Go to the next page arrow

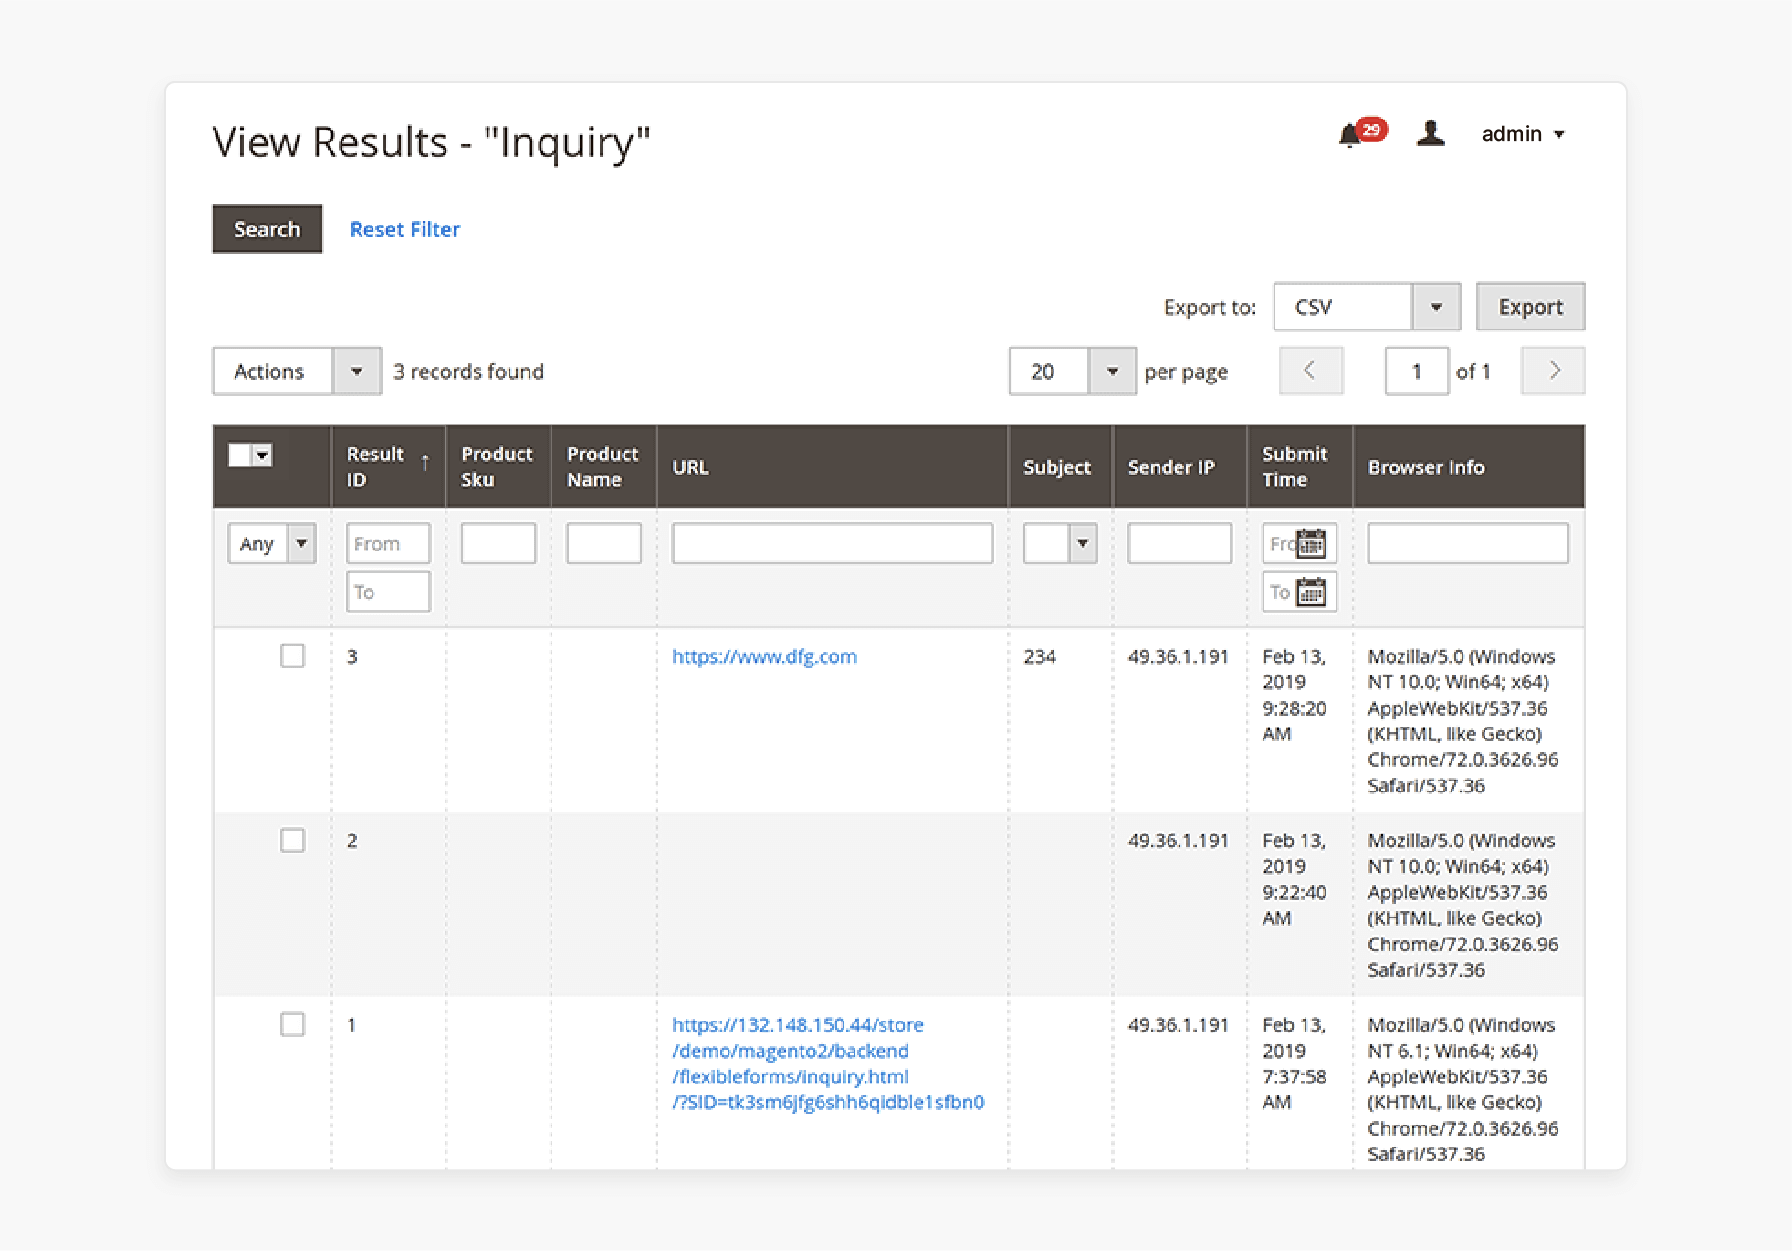click(x=1553, y=371)
